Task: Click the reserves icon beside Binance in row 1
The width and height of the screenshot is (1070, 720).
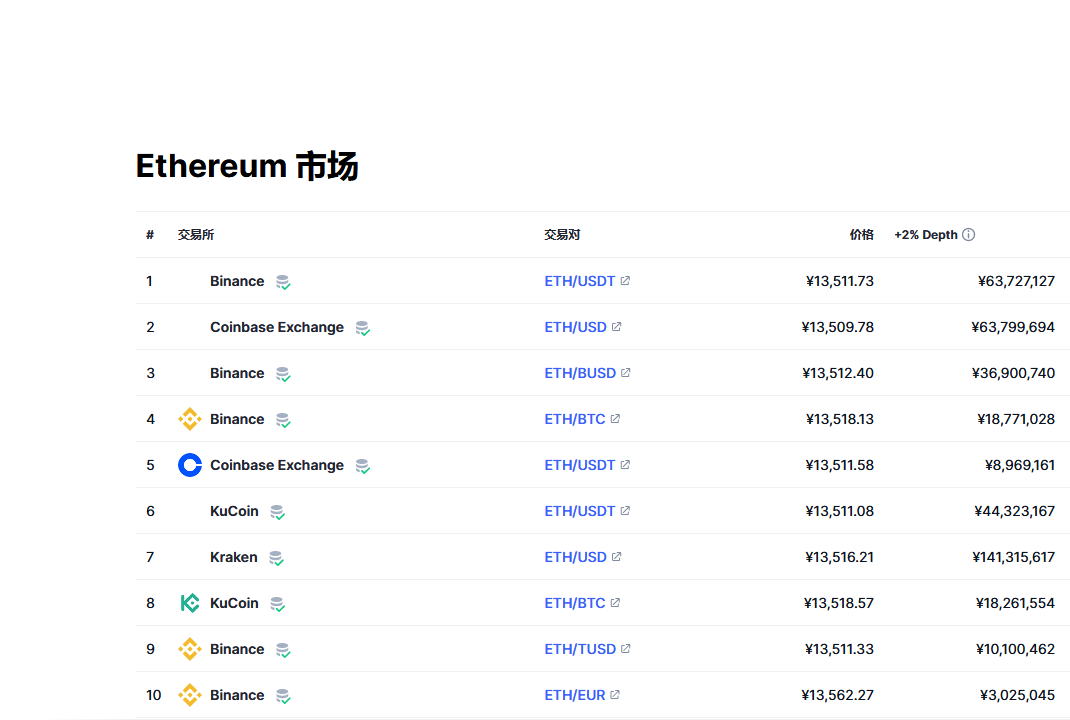Action: pyautogui.click(x=283, y=282)
